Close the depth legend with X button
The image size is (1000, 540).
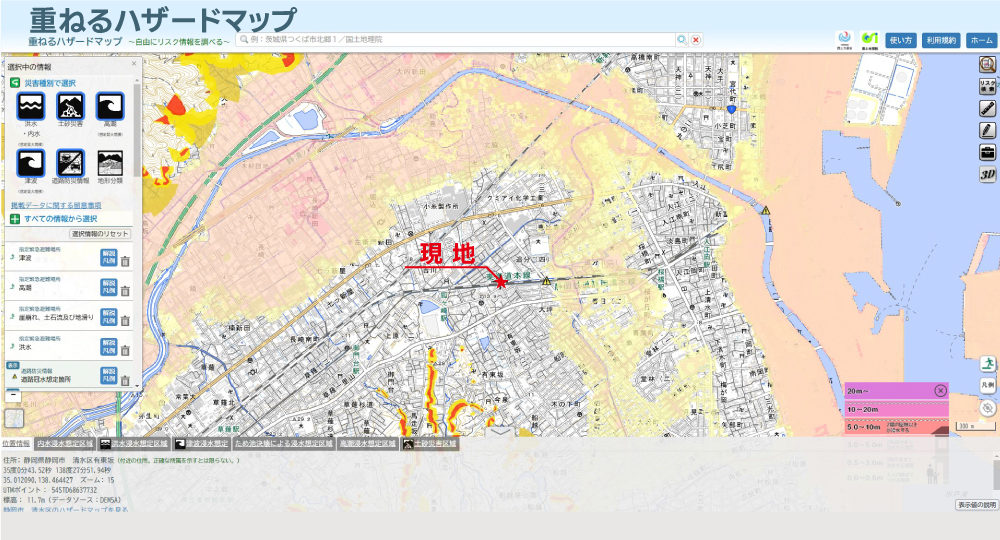pyautogui.click(x=940, y=391)
